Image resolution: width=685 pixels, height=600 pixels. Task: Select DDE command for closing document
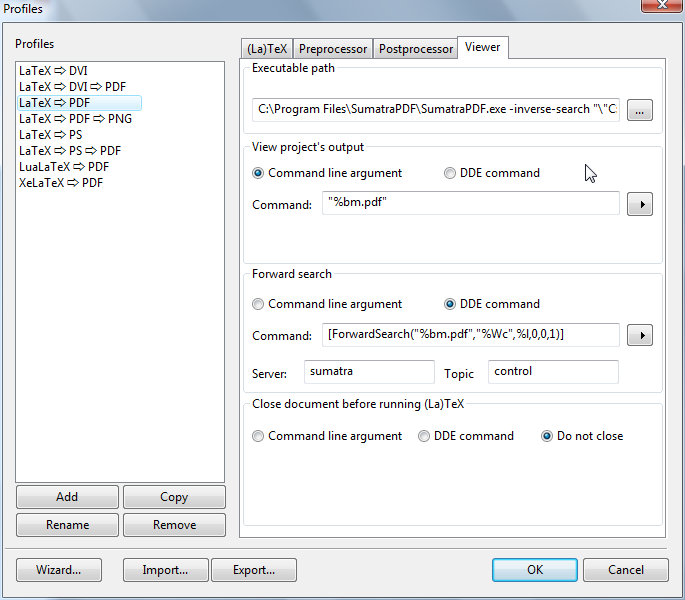466,436
